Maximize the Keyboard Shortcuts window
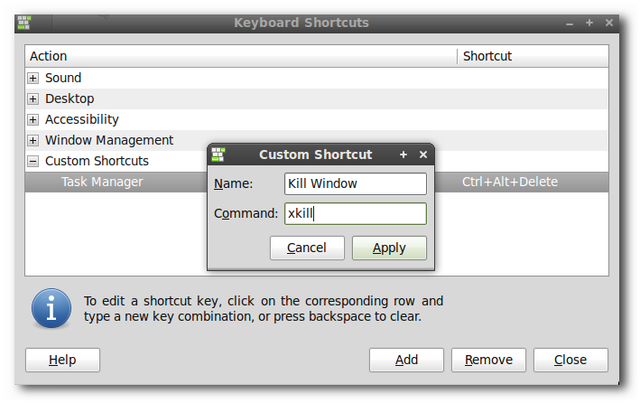 590,22
